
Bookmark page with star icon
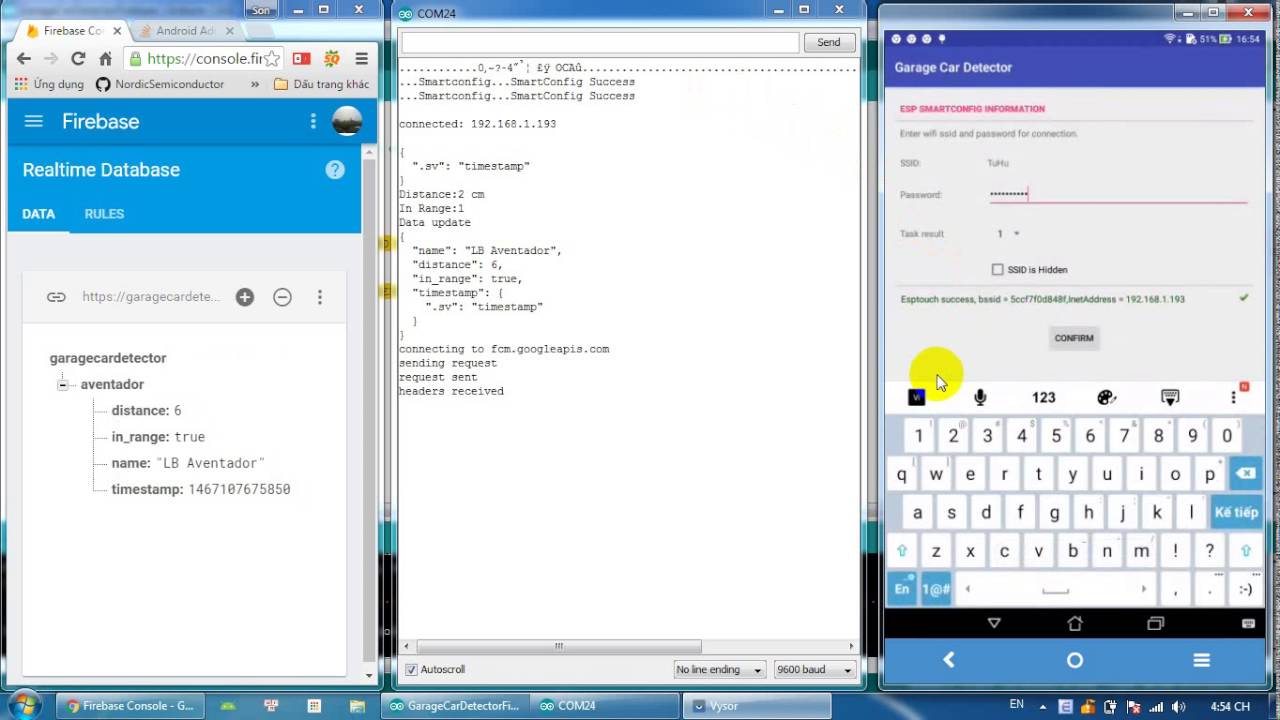(x=274, y=59)
